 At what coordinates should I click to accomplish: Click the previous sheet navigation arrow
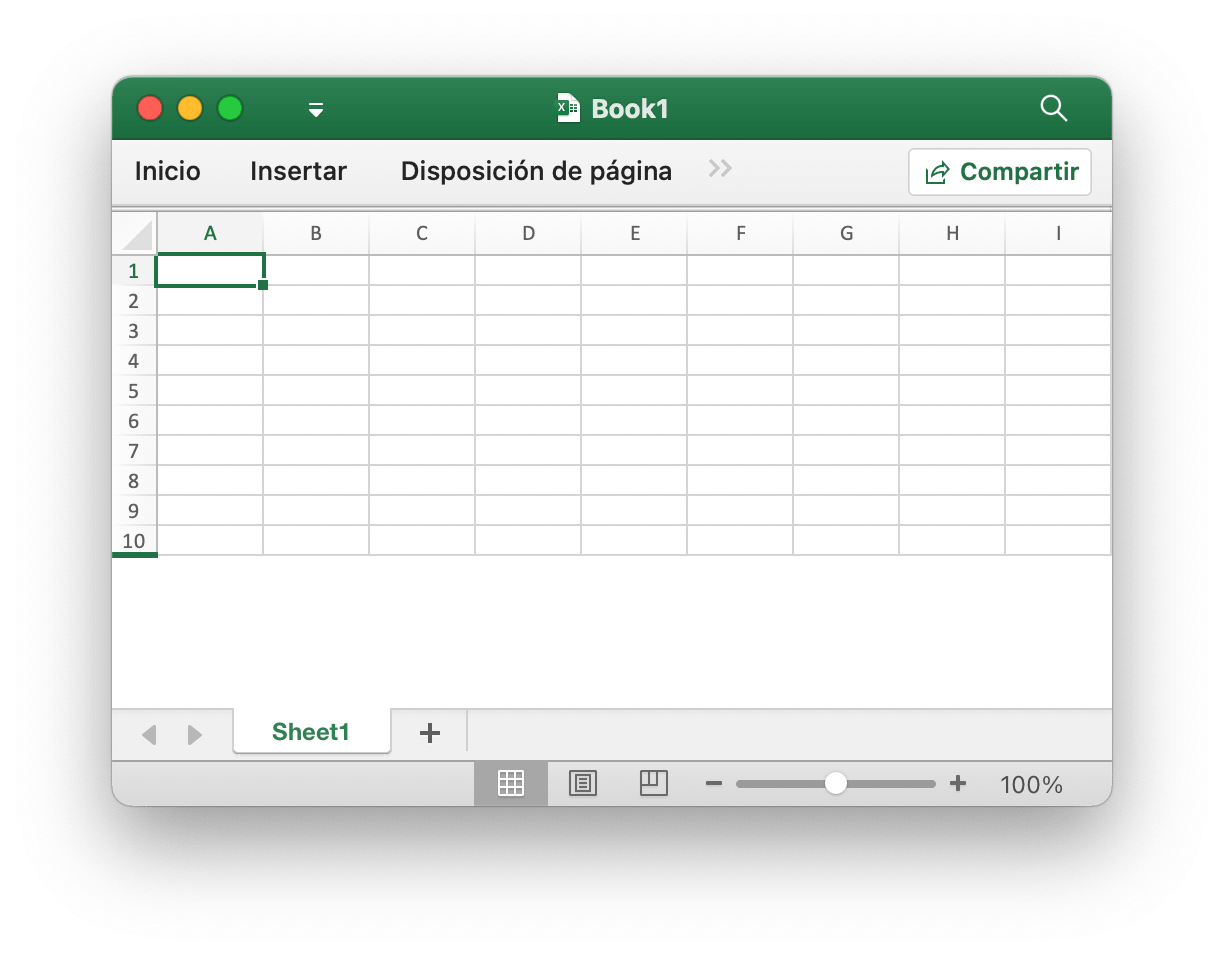click(x=148, y=733)
